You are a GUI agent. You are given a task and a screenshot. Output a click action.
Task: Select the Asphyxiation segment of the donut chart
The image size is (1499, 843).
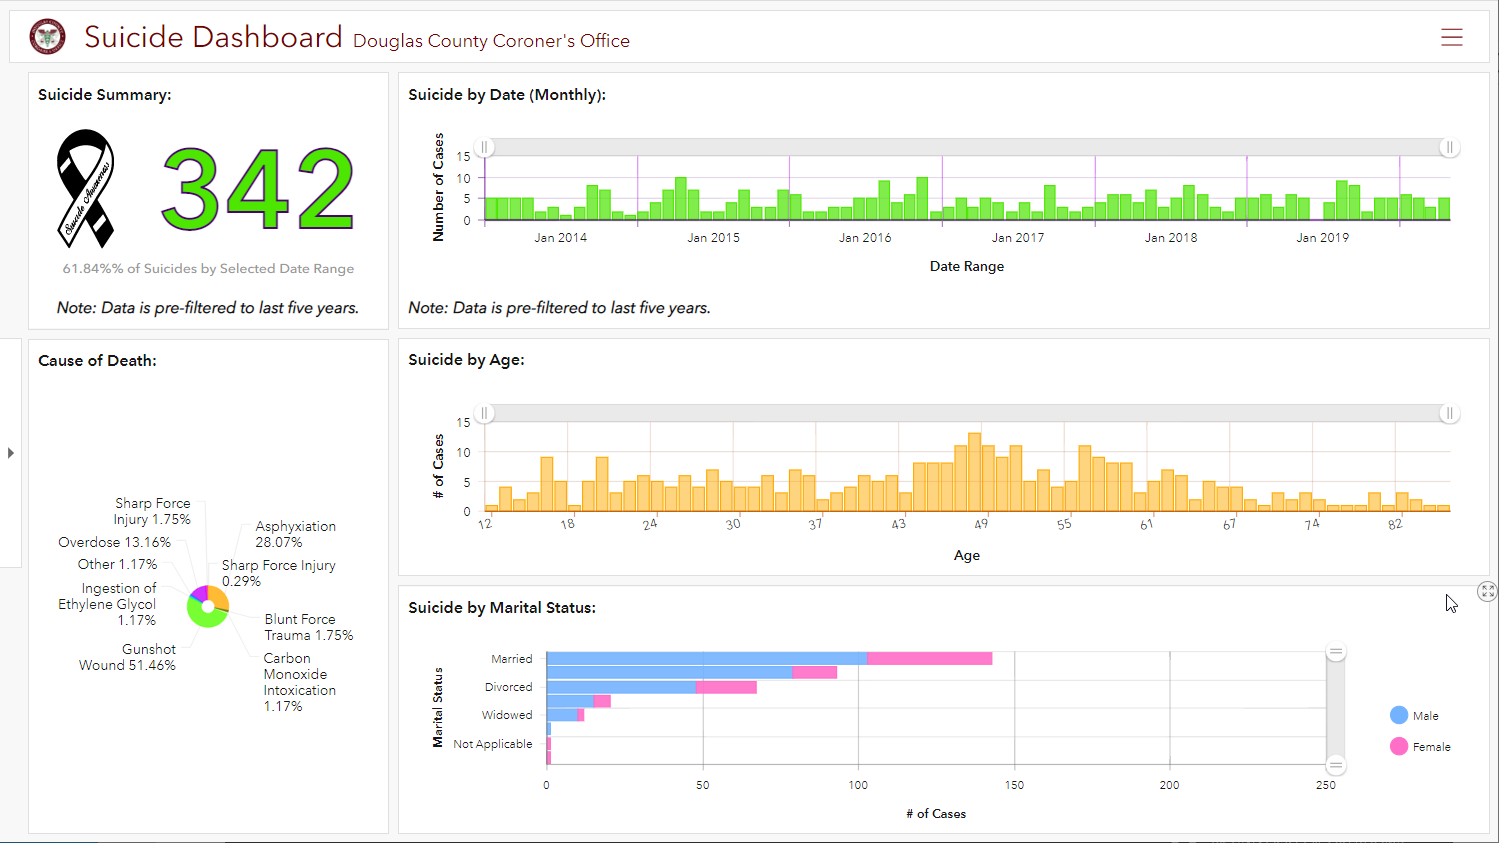[218, 594]
